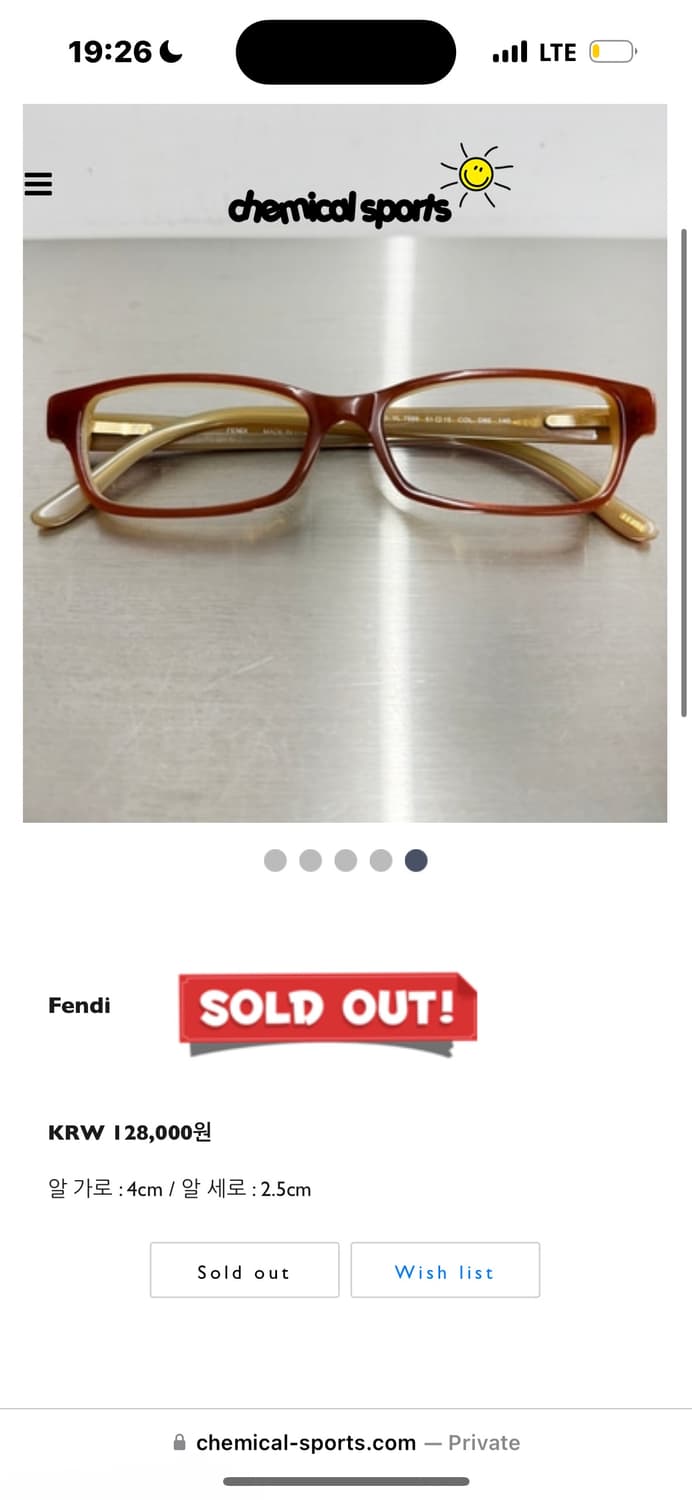Viewport: 692px width, 1500px height.
Task: Tap the cellular signal bars icon
Action: click(x=510, y=52)
